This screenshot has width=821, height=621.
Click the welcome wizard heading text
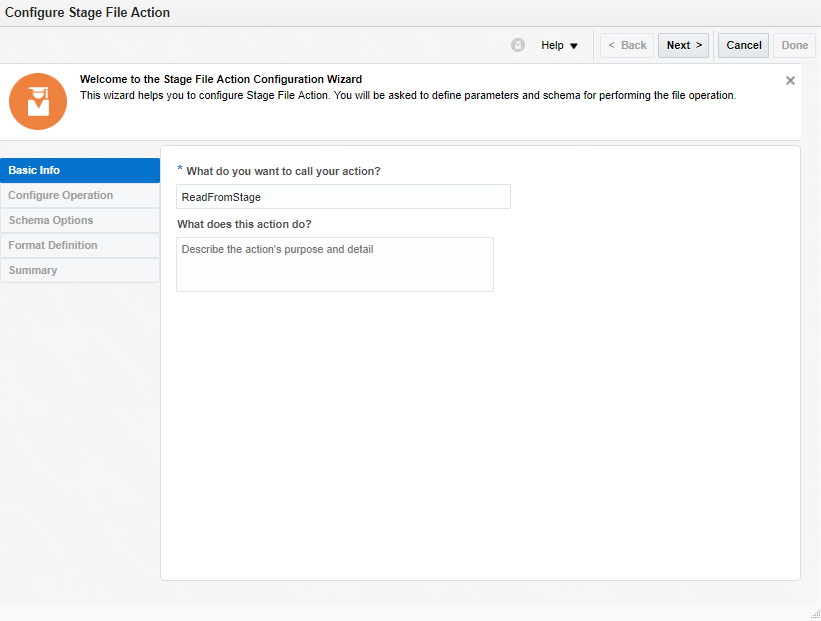click(221, 79)
